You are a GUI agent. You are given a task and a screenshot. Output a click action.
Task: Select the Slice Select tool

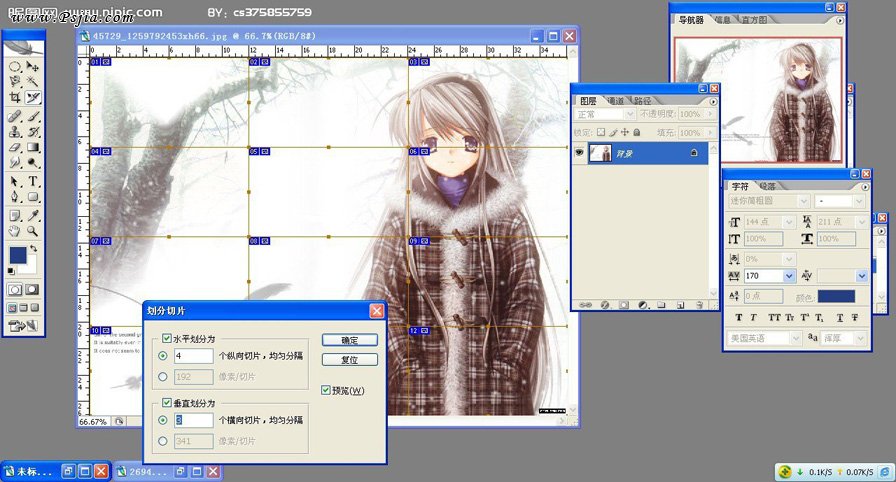coord(33,98)
